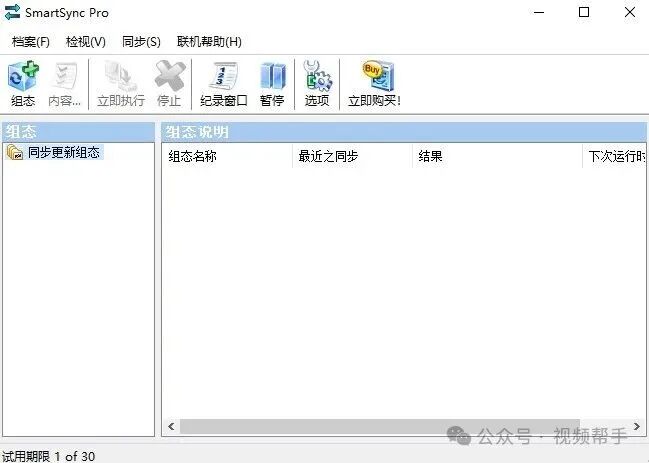Click the 停止 stop toolbar icon
The height and width of the screenshot is (463, 649).
[169, 77]
